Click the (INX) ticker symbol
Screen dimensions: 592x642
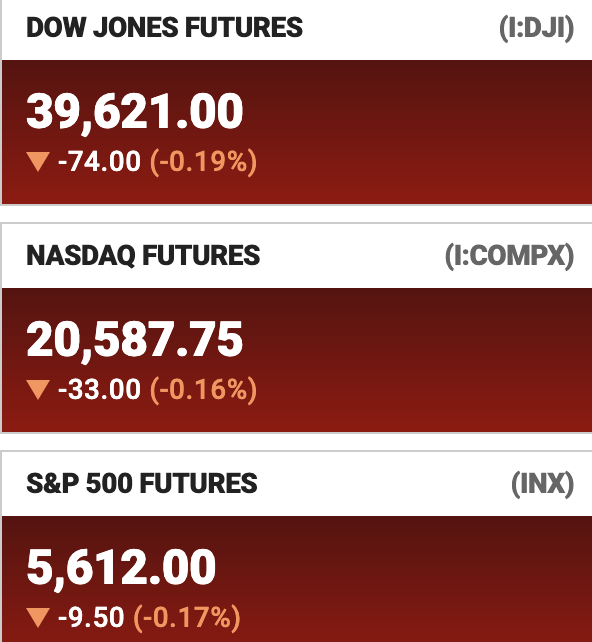pyautogui.click(x=542, y=484)
